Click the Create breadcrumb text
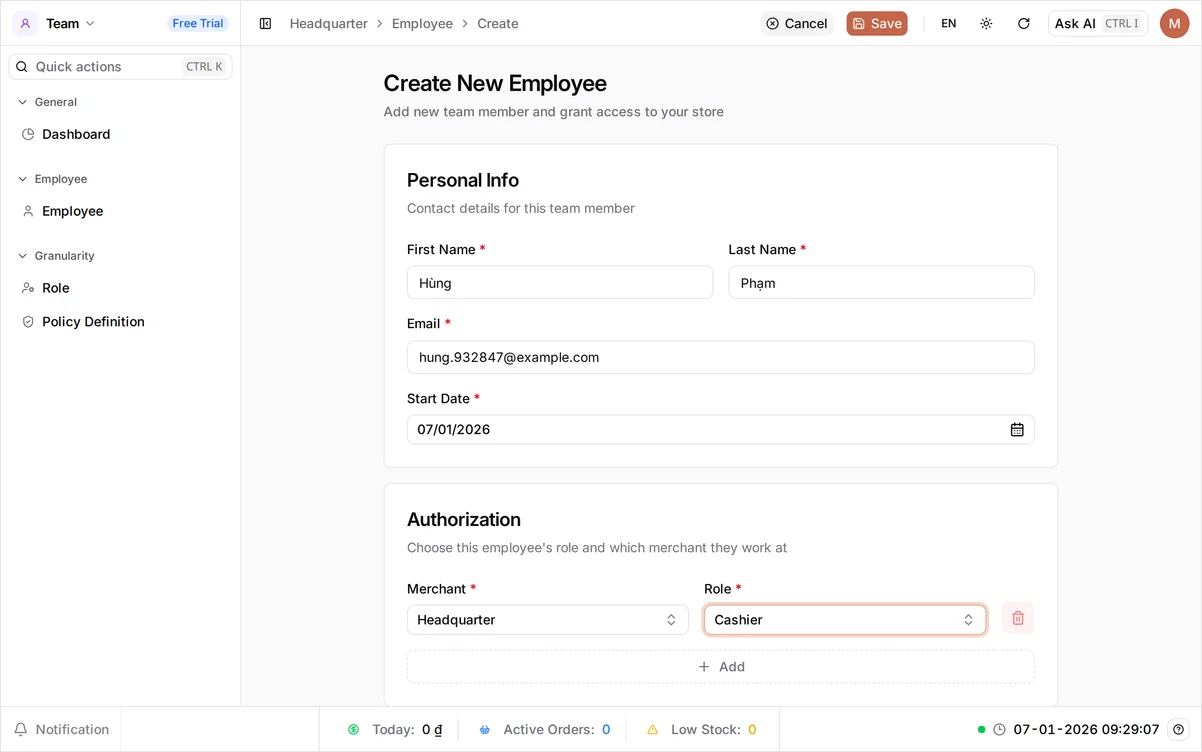The image size is (1202, 752). coord(498,23)
